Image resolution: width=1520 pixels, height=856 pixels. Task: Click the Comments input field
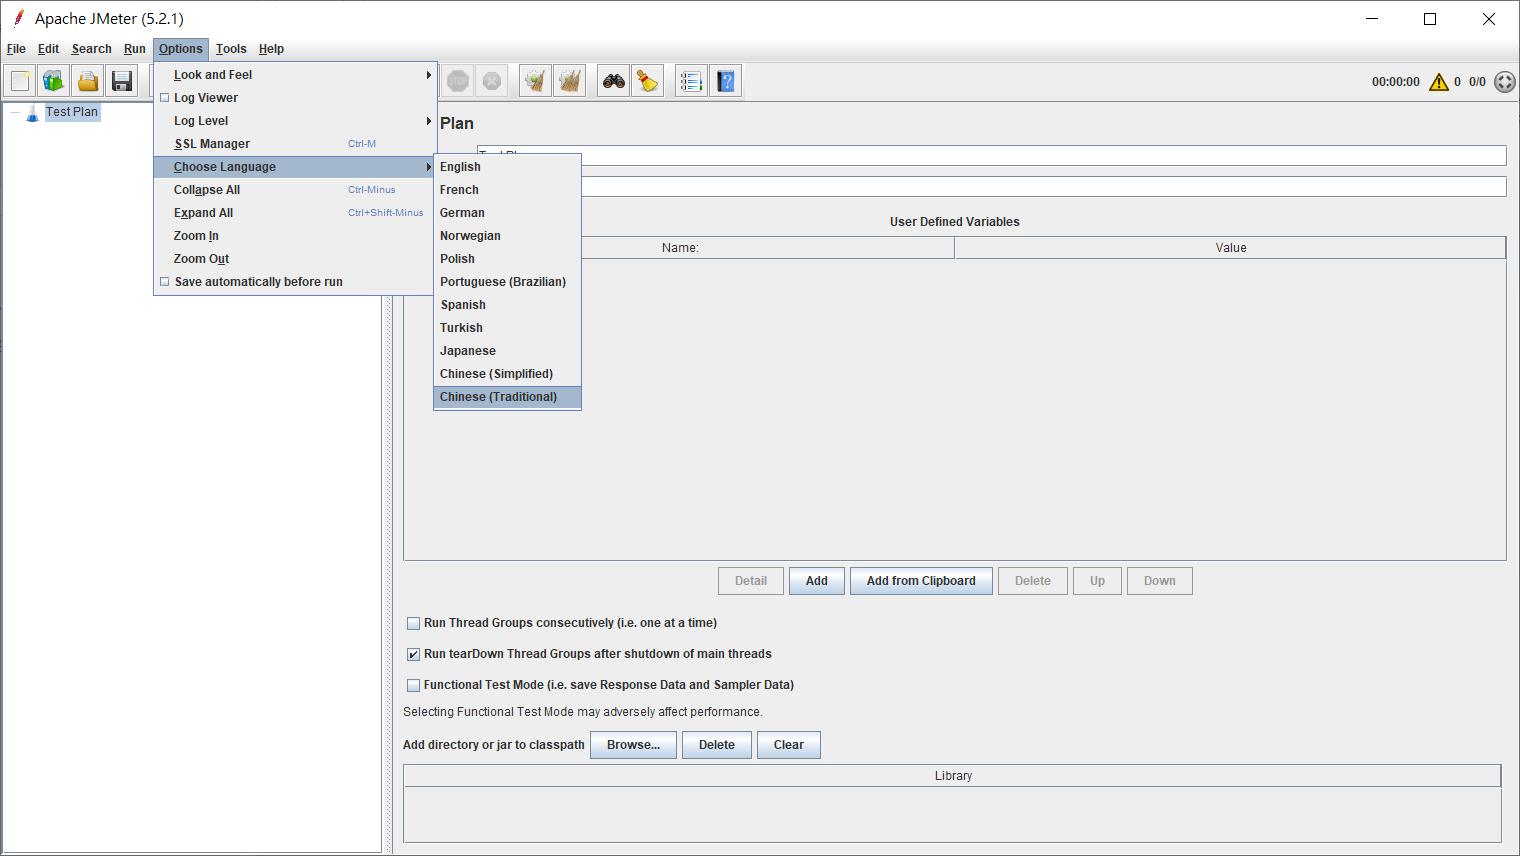(x=1043, y=187)
